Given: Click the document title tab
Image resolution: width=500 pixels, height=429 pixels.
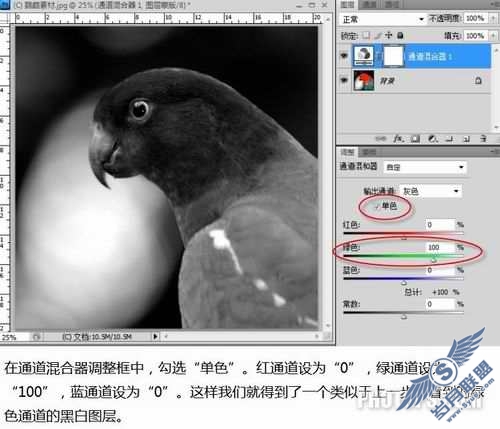Looking at the screenshot, I should (103, 5).
